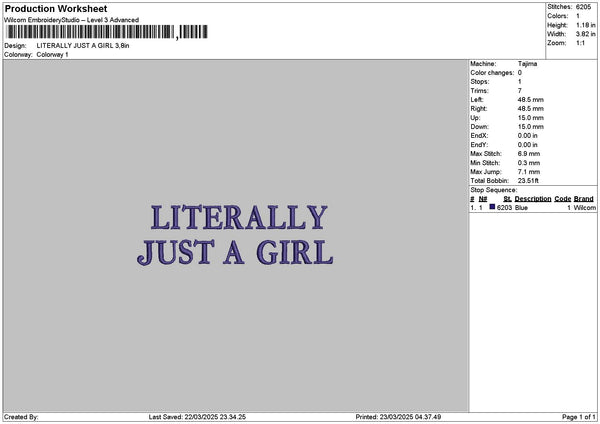Click the barcode at the top
600x424 pixels.
coord(107,32)
